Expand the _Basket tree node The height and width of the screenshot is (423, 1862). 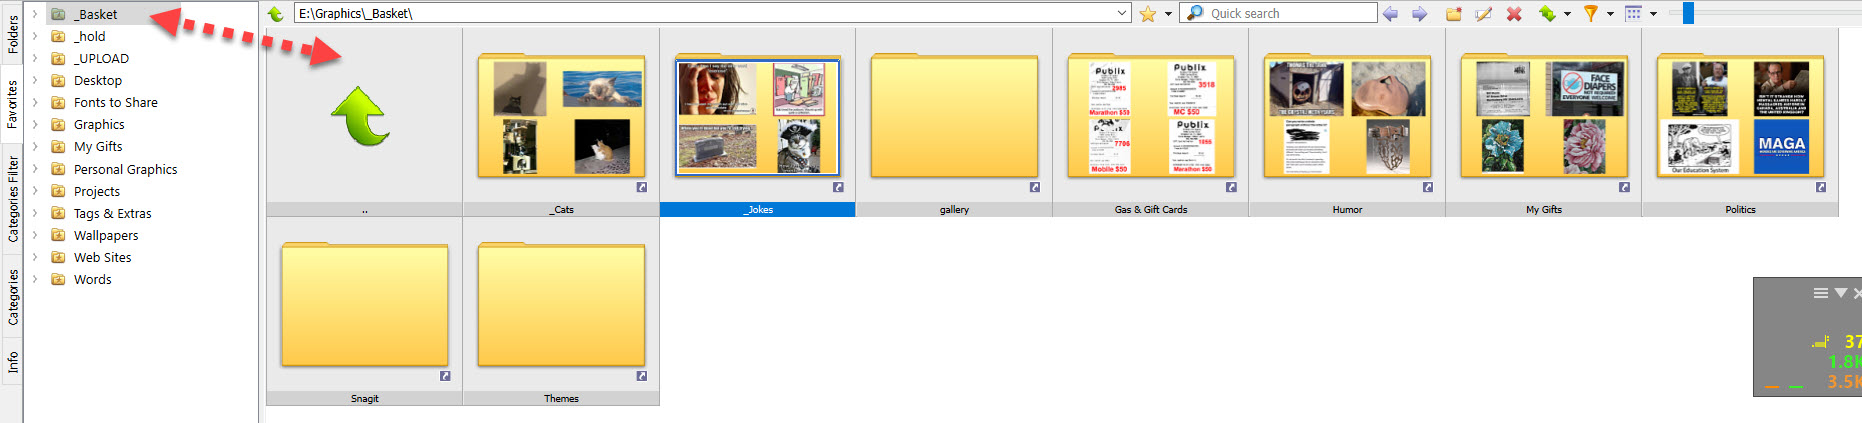pyautogui.click(x=35, y=14)
